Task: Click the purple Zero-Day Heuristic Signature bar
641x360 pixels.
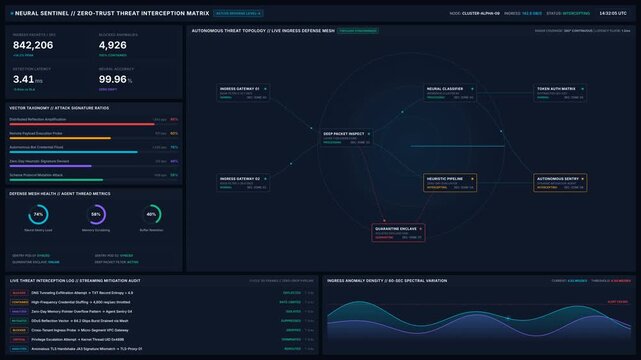Action: (51, 166)
